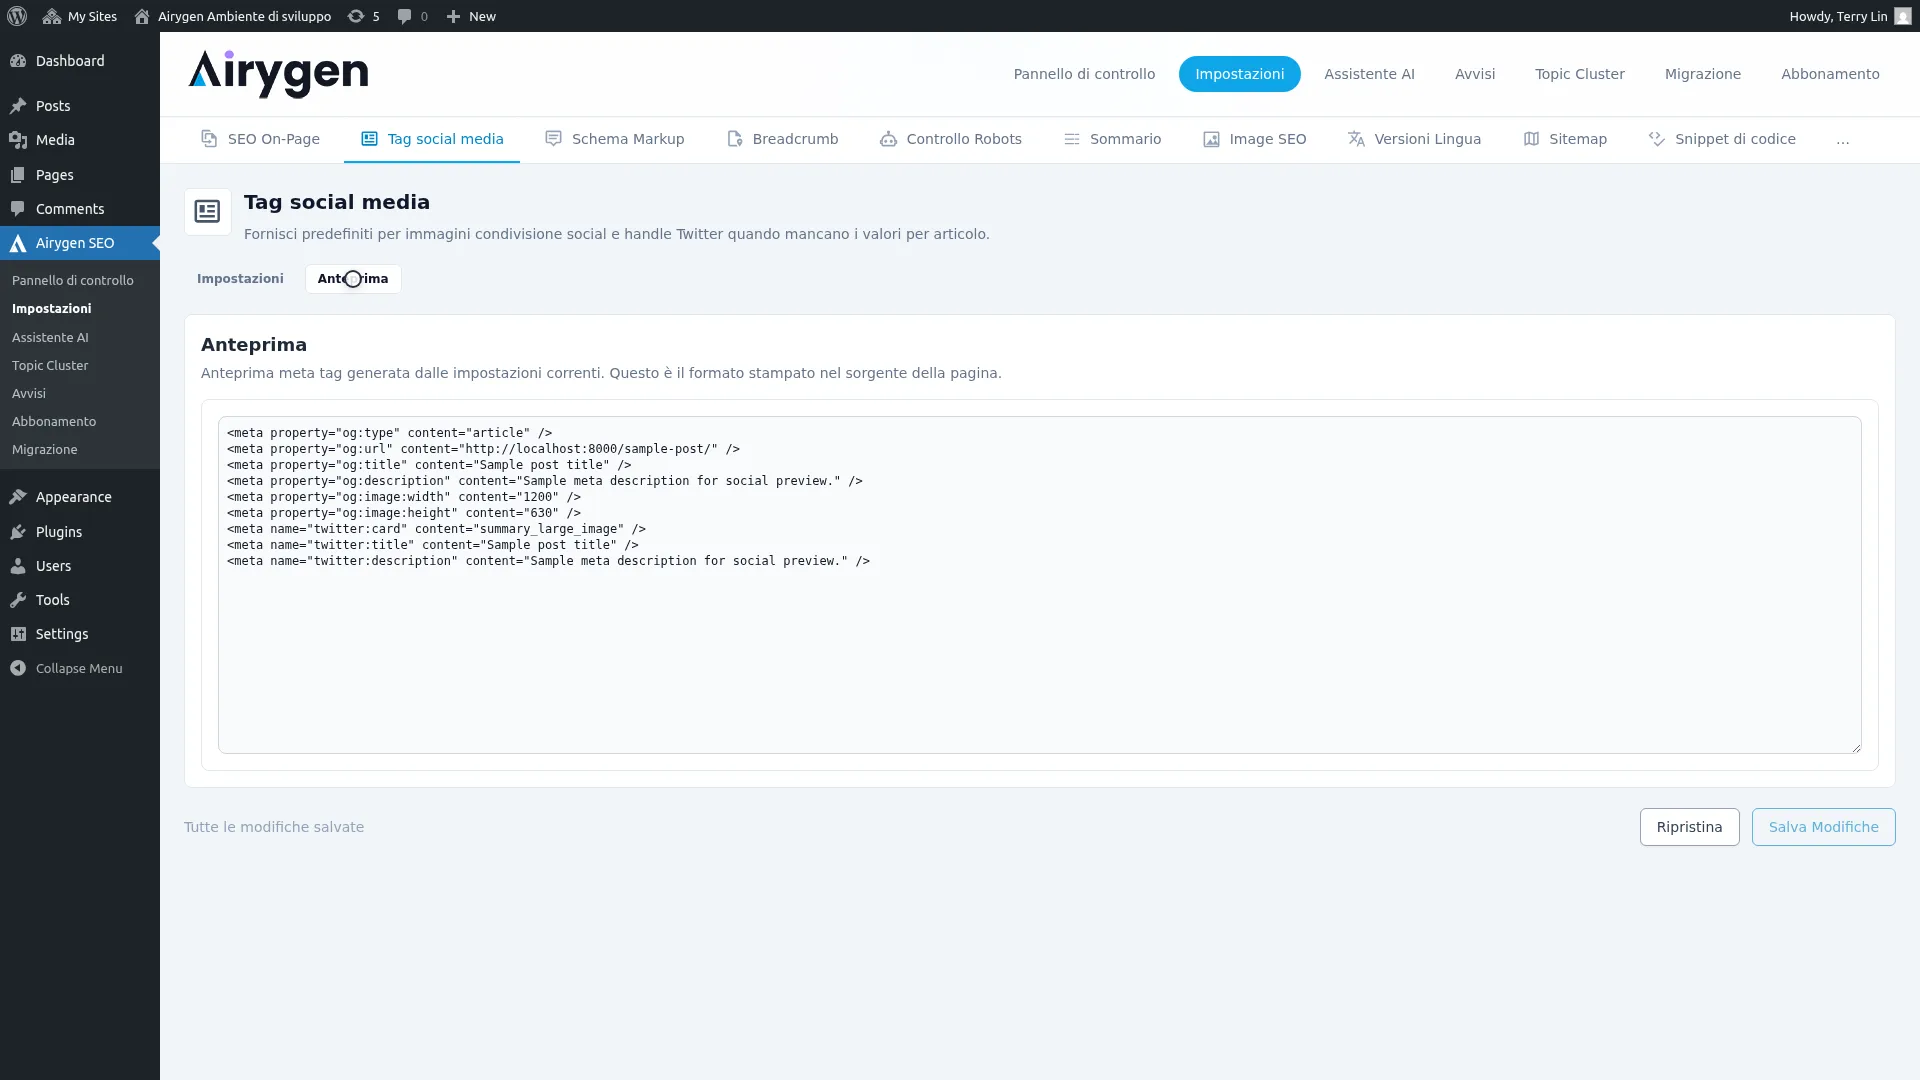
Task: Open Migrazione in sidebar submenu
Action: [45, 449]
